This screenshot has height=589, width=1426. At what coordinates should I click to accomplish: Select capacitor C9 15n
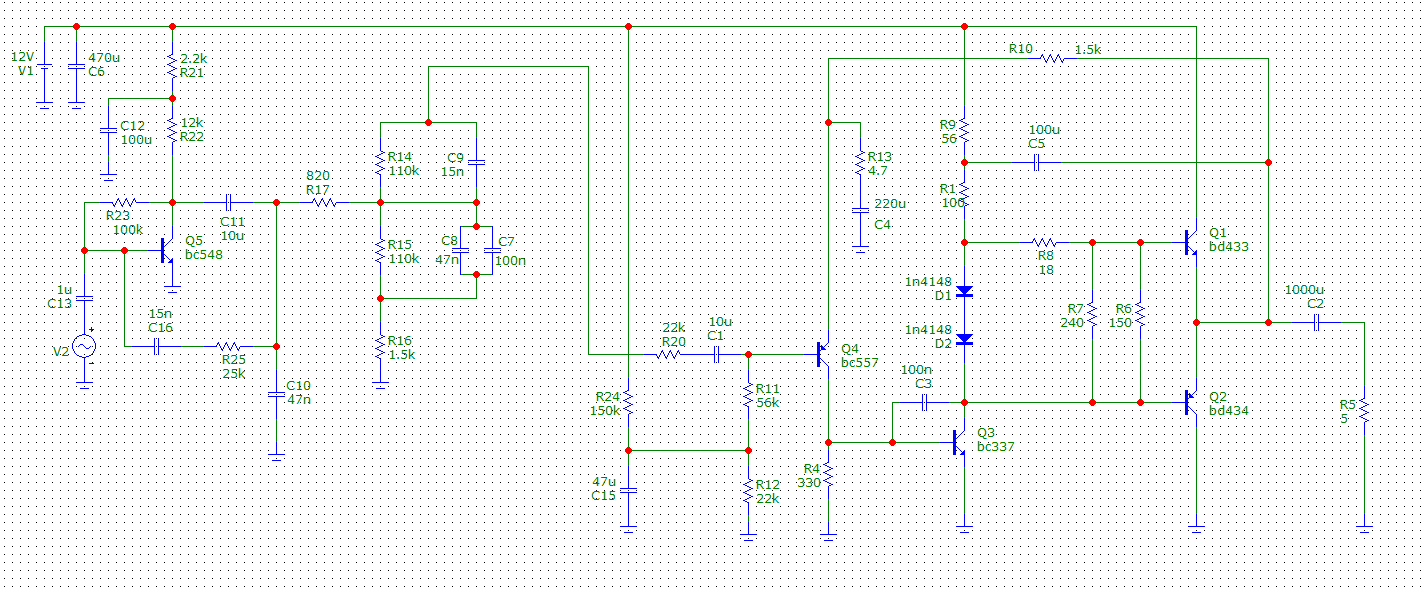pos(476,160)
